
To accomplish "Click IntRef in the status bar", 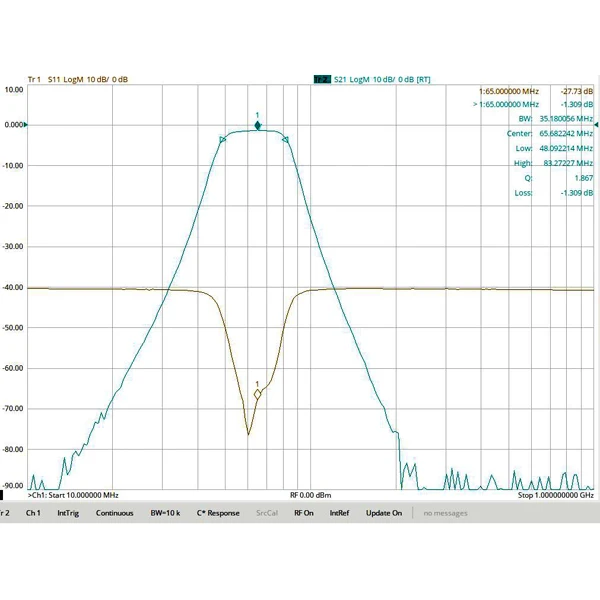I will pos(339,513).
